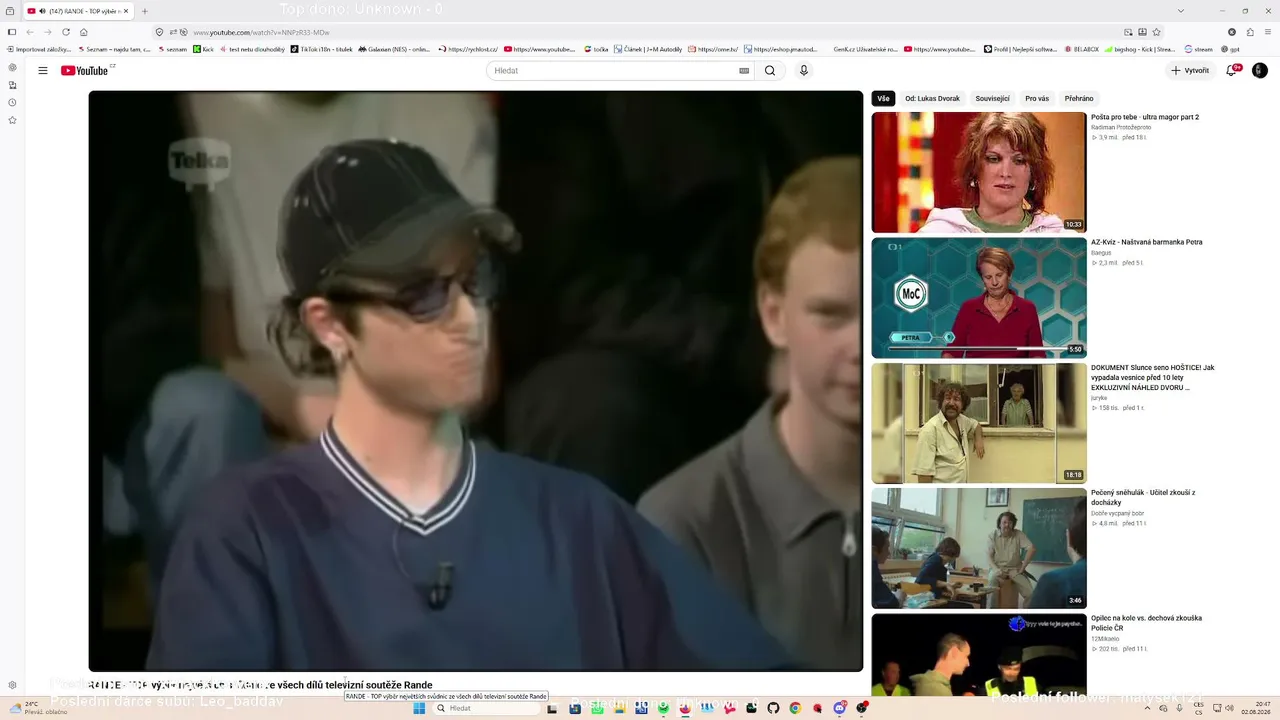Screen dimensions: 1280x720
Task: Select the 'Od: Lukas Dvorak' chip
Action: [x=932, y=99]
